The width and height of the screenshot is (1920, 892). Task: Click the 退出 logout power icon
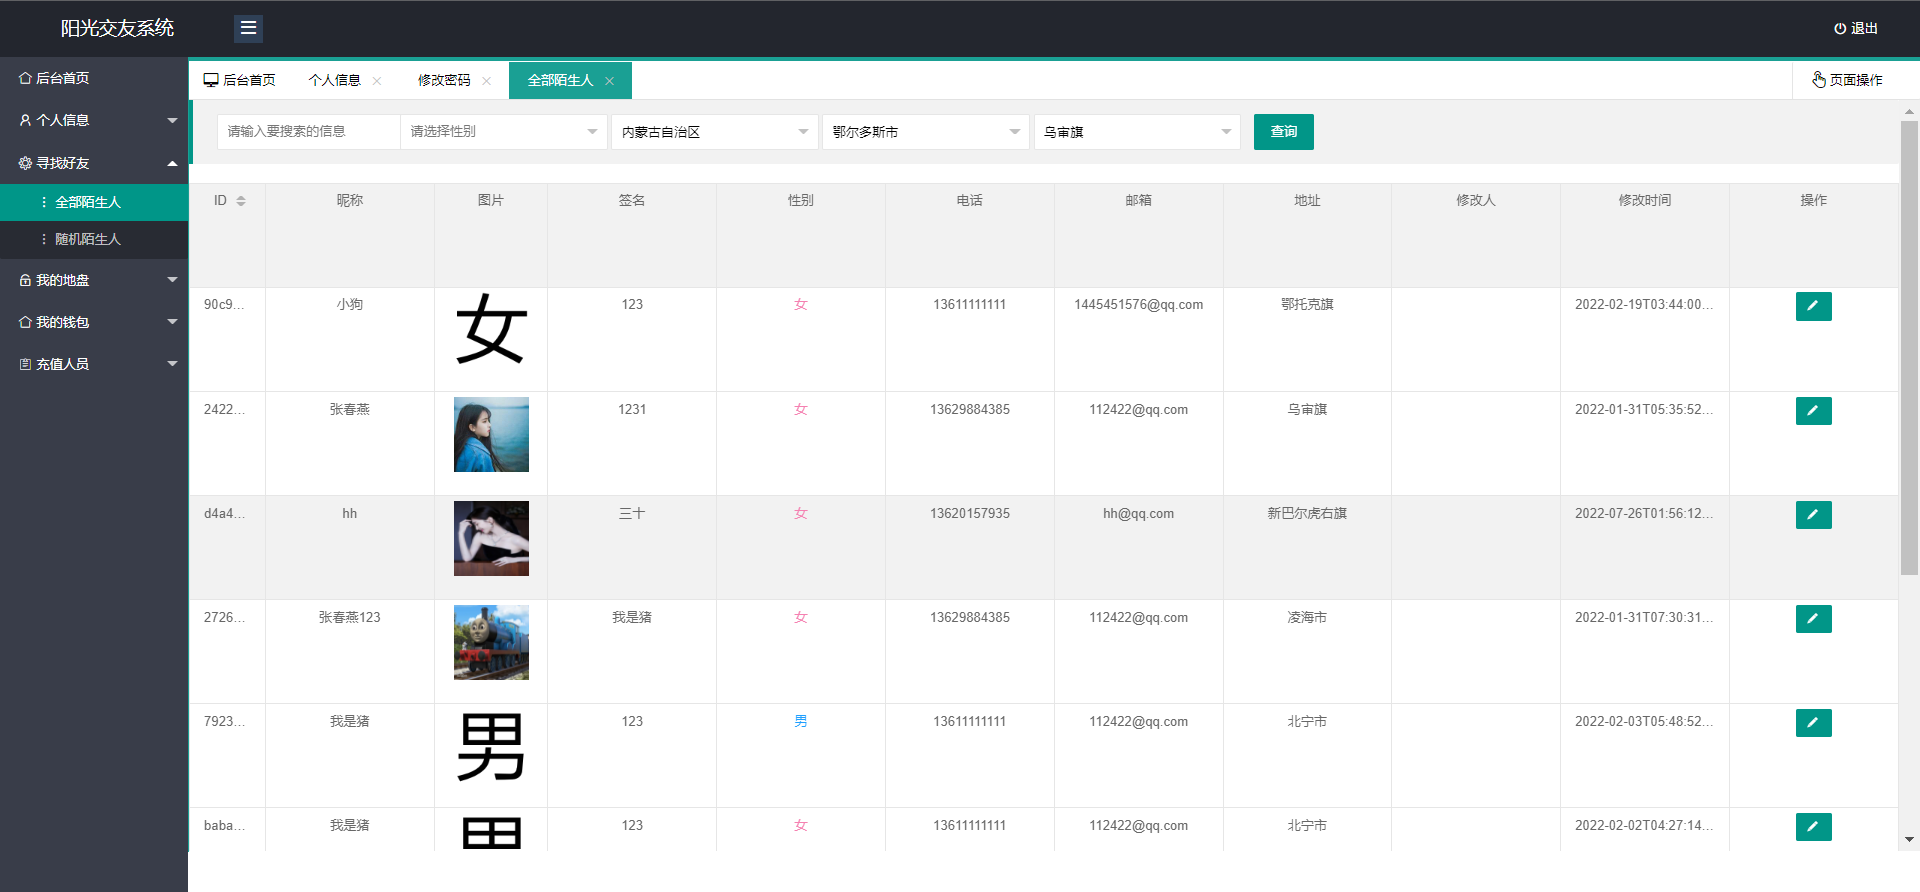click(1840, 29)
